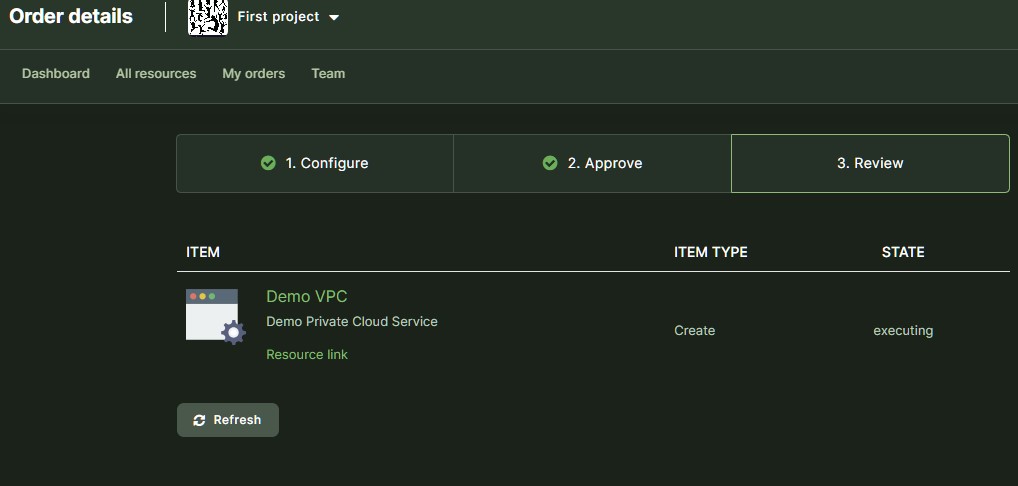Screen dimensions: 1018x486
Task: Click the green checkmark beside Configure
Action: 268,163
